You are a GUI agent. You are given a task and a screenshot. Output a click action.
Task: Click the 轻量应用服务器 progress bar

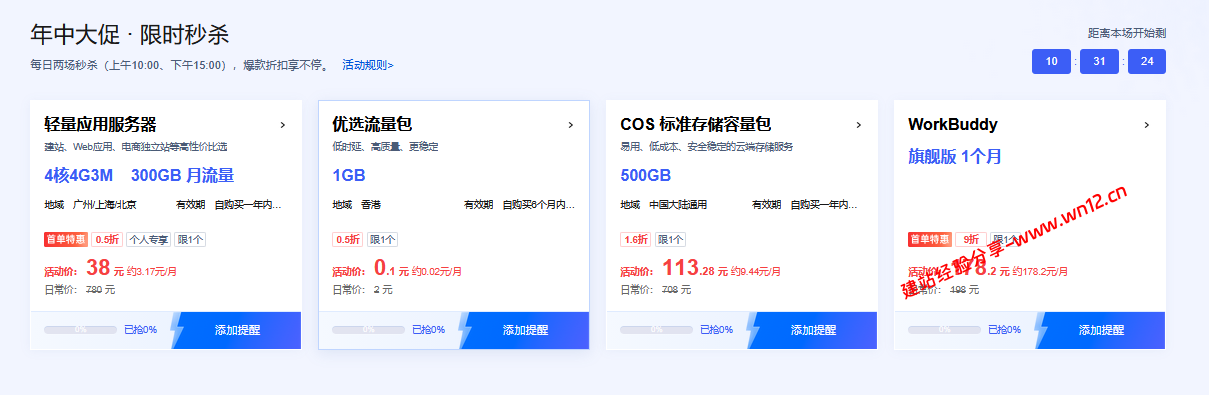coord(80,329)
